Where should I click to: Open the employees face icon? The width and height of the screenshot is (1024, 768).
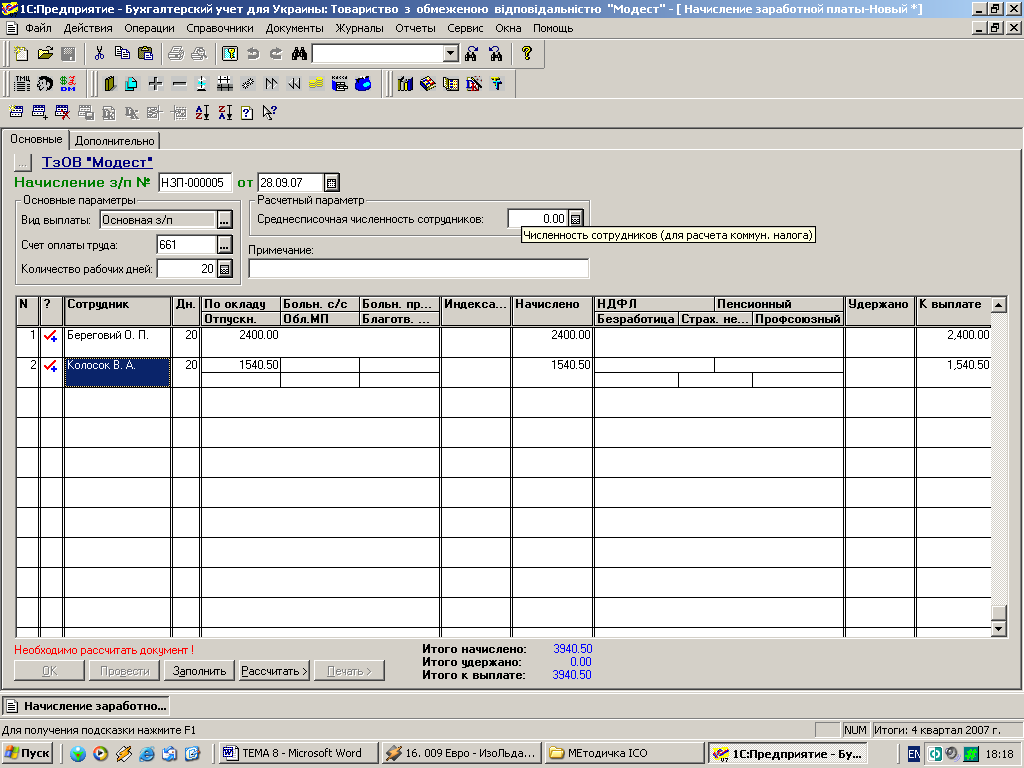coord(45,84)
